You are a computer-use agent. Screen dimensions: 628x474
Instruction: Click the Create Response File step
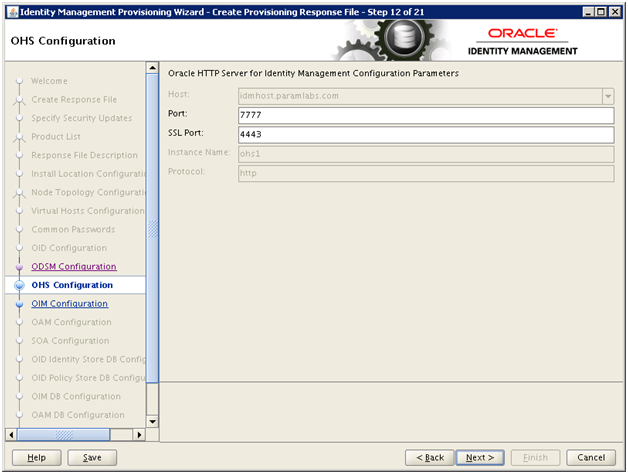pyautogui.click(x=74, y=99)
